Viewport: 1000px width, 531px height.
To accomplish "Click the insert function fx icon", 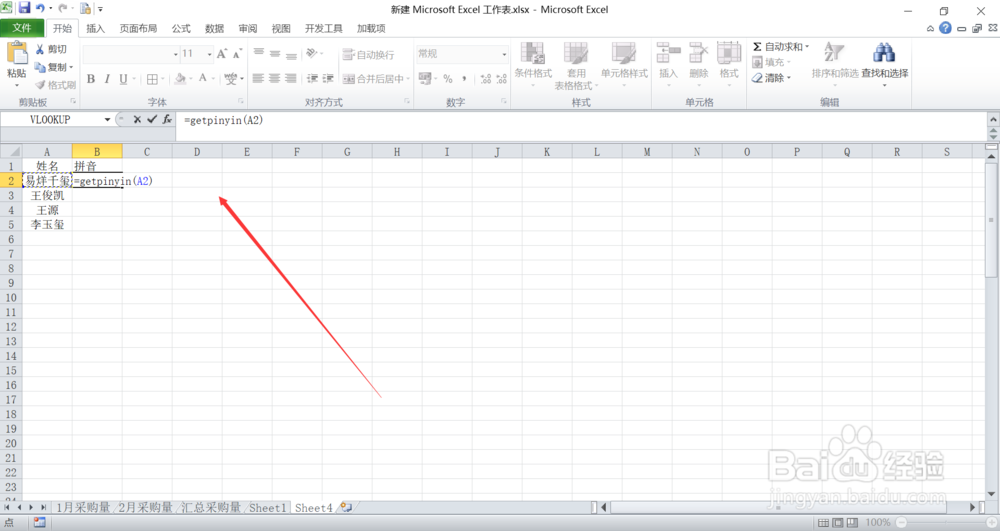I will pyautogui.click(x=166, y=119).
